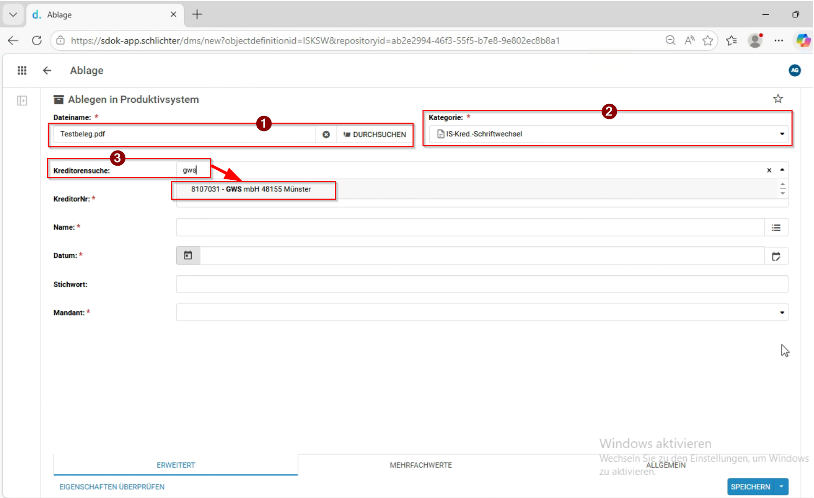Add page to favorites star

point(708,41)
